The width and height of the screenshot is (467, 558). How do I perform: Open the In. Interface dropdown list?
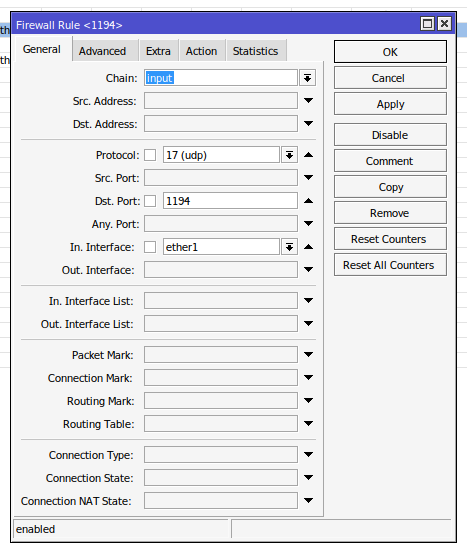pyautogui.click(x=289, y=247)
